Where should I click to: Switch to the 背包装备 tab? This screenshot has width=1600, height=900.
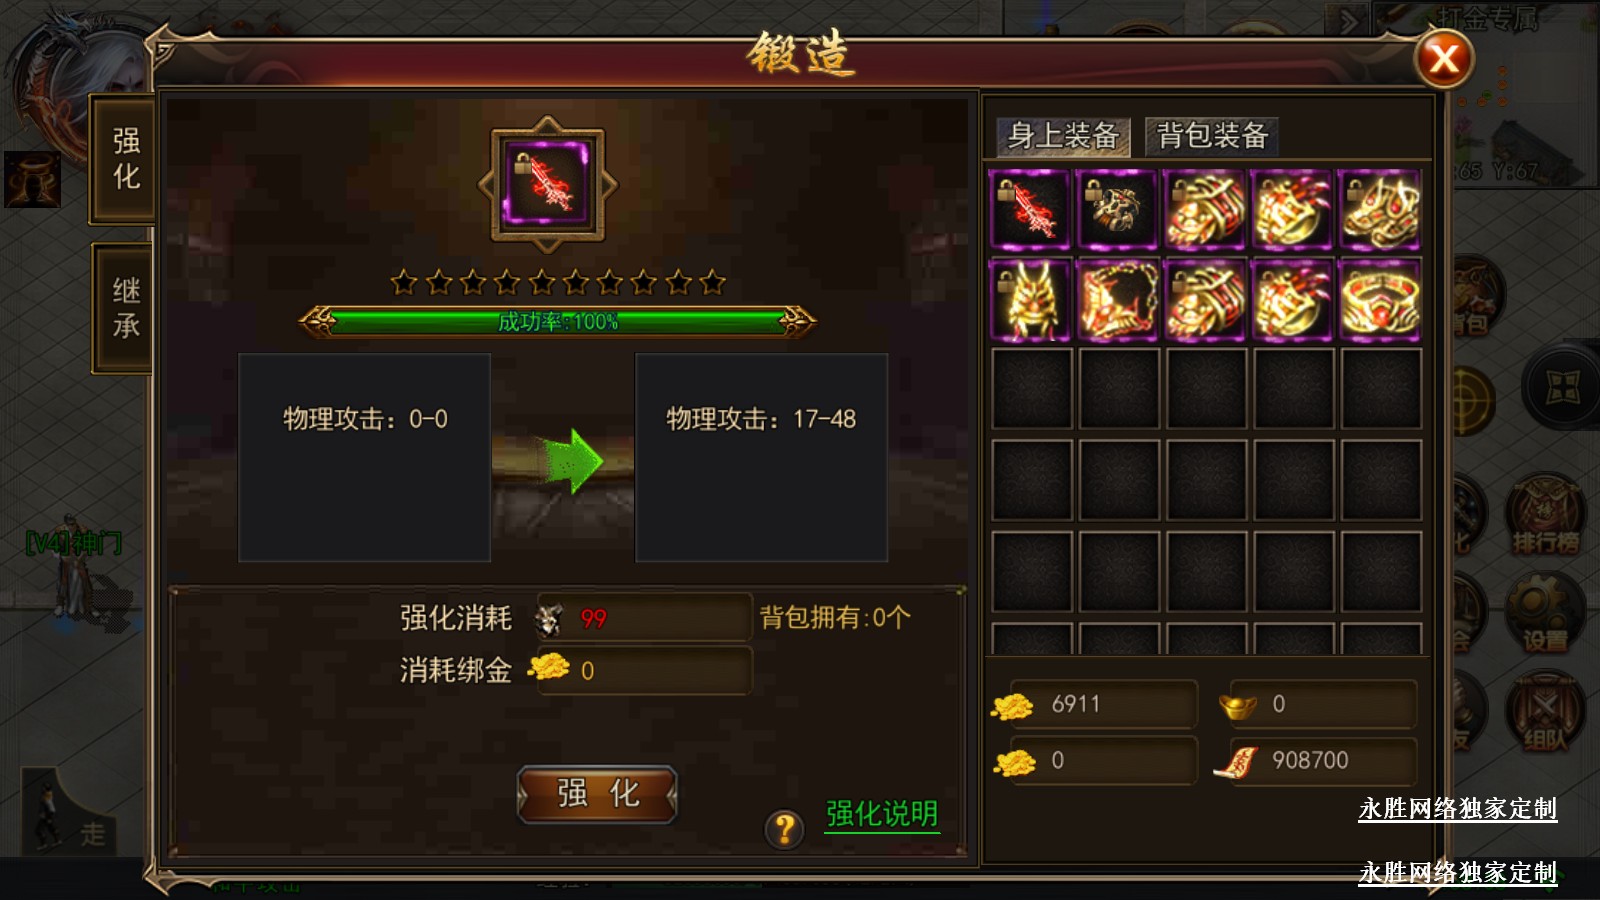click(1212, 136)
